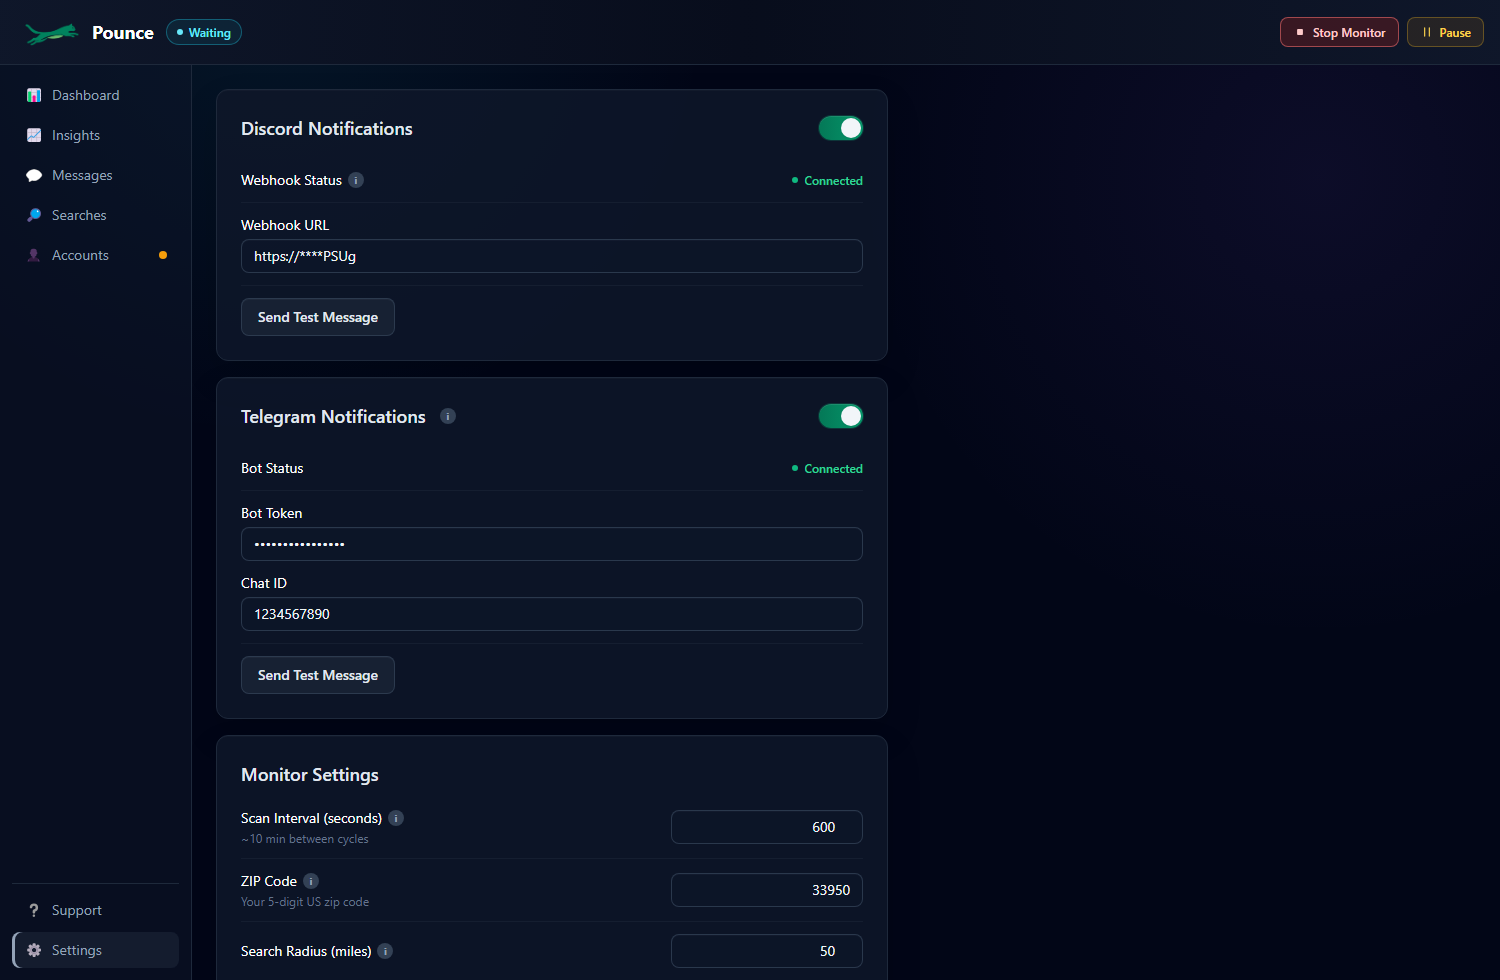Open the Messages section
This screenshot has height=980, width=1500.
95,175
